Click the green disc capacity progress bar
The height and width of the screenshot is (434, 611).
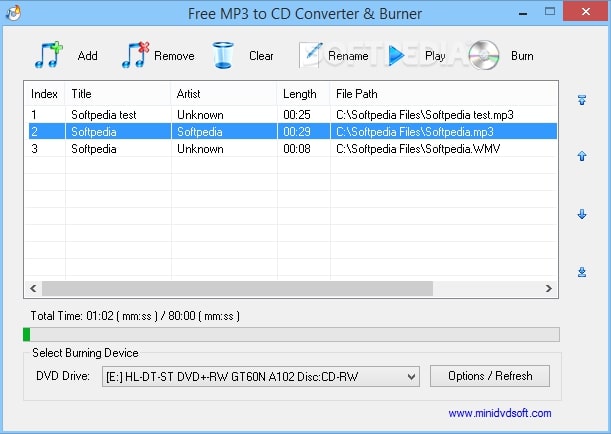[291, 334]
